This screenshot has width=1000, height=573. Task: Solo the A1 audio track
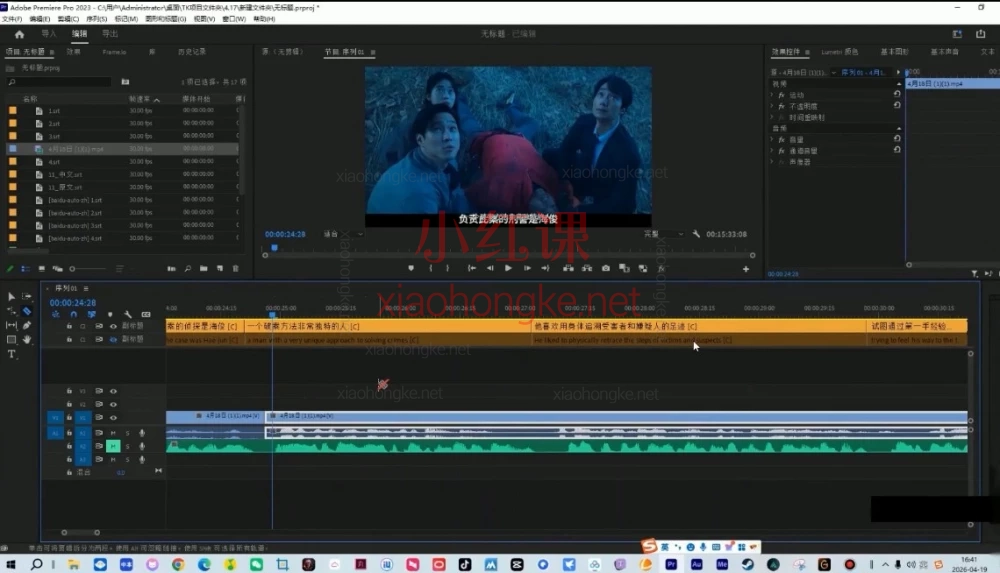(128, 433)
